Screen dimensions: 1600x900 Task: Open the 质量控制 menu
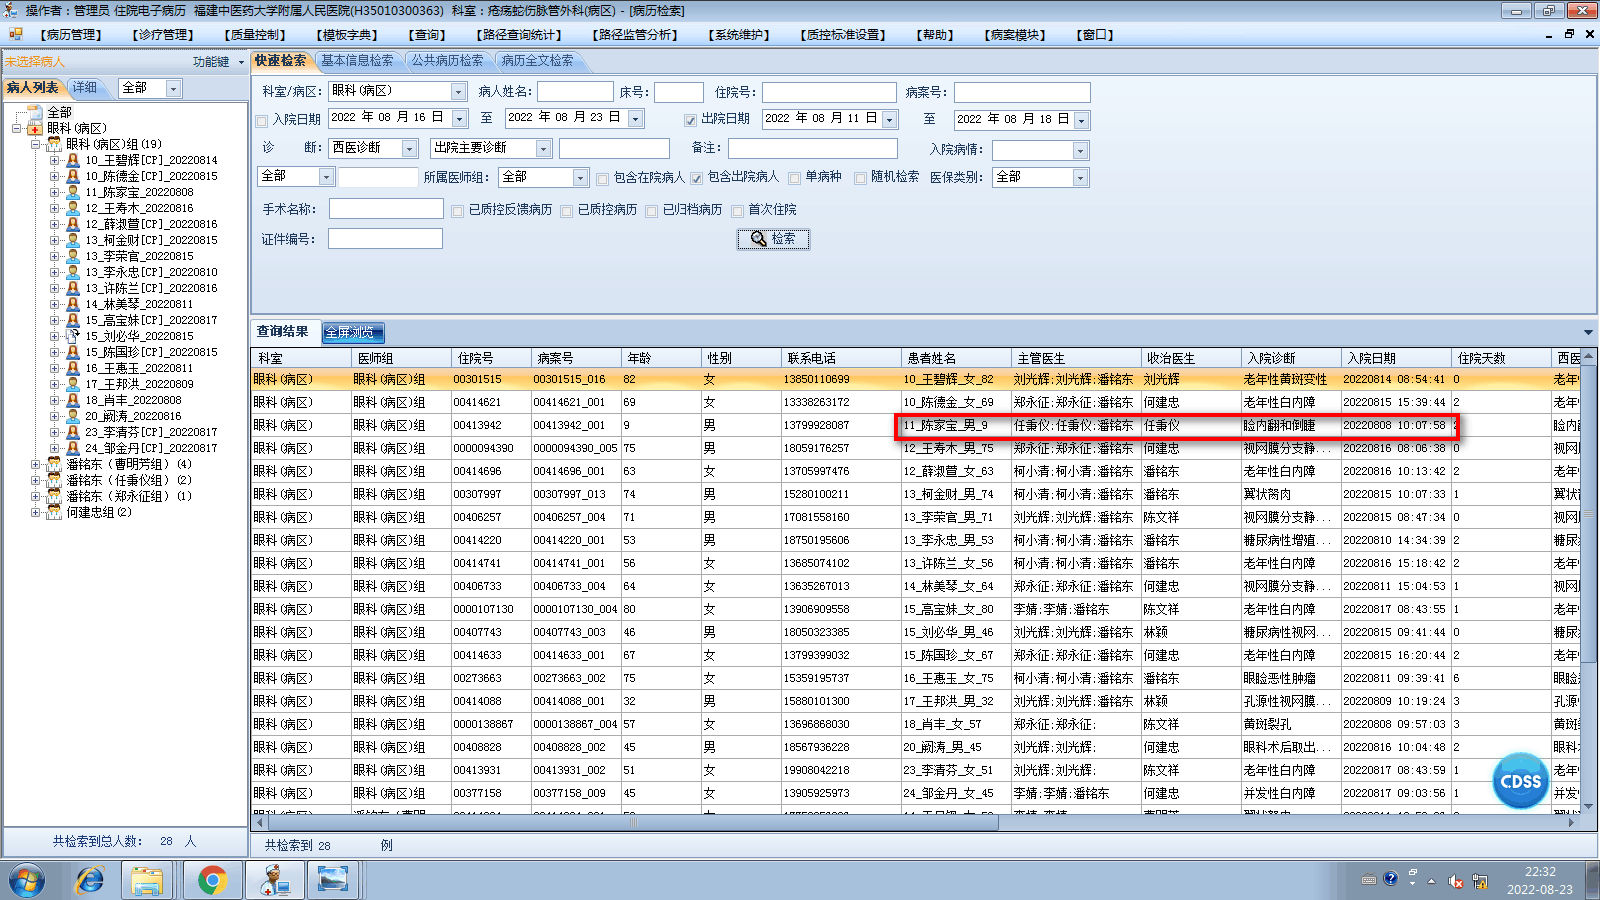coord(255,35)
